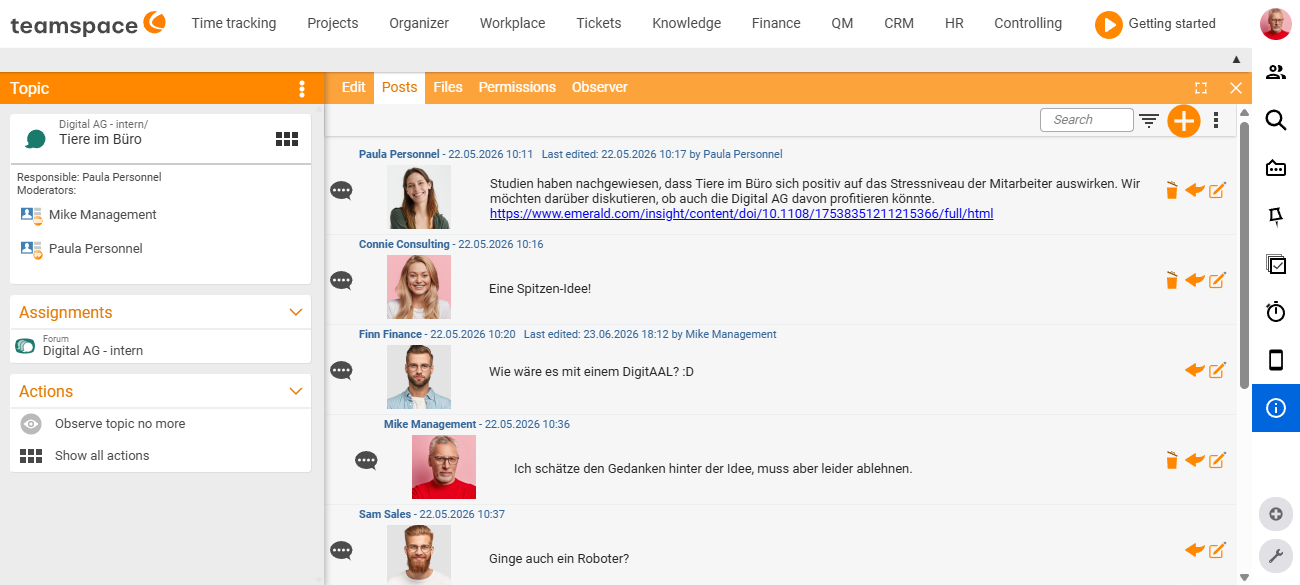Screen dimensions: 1300x585
Task: Open the CRM menu
Action: pyautogui.click(x=899, y=23)
